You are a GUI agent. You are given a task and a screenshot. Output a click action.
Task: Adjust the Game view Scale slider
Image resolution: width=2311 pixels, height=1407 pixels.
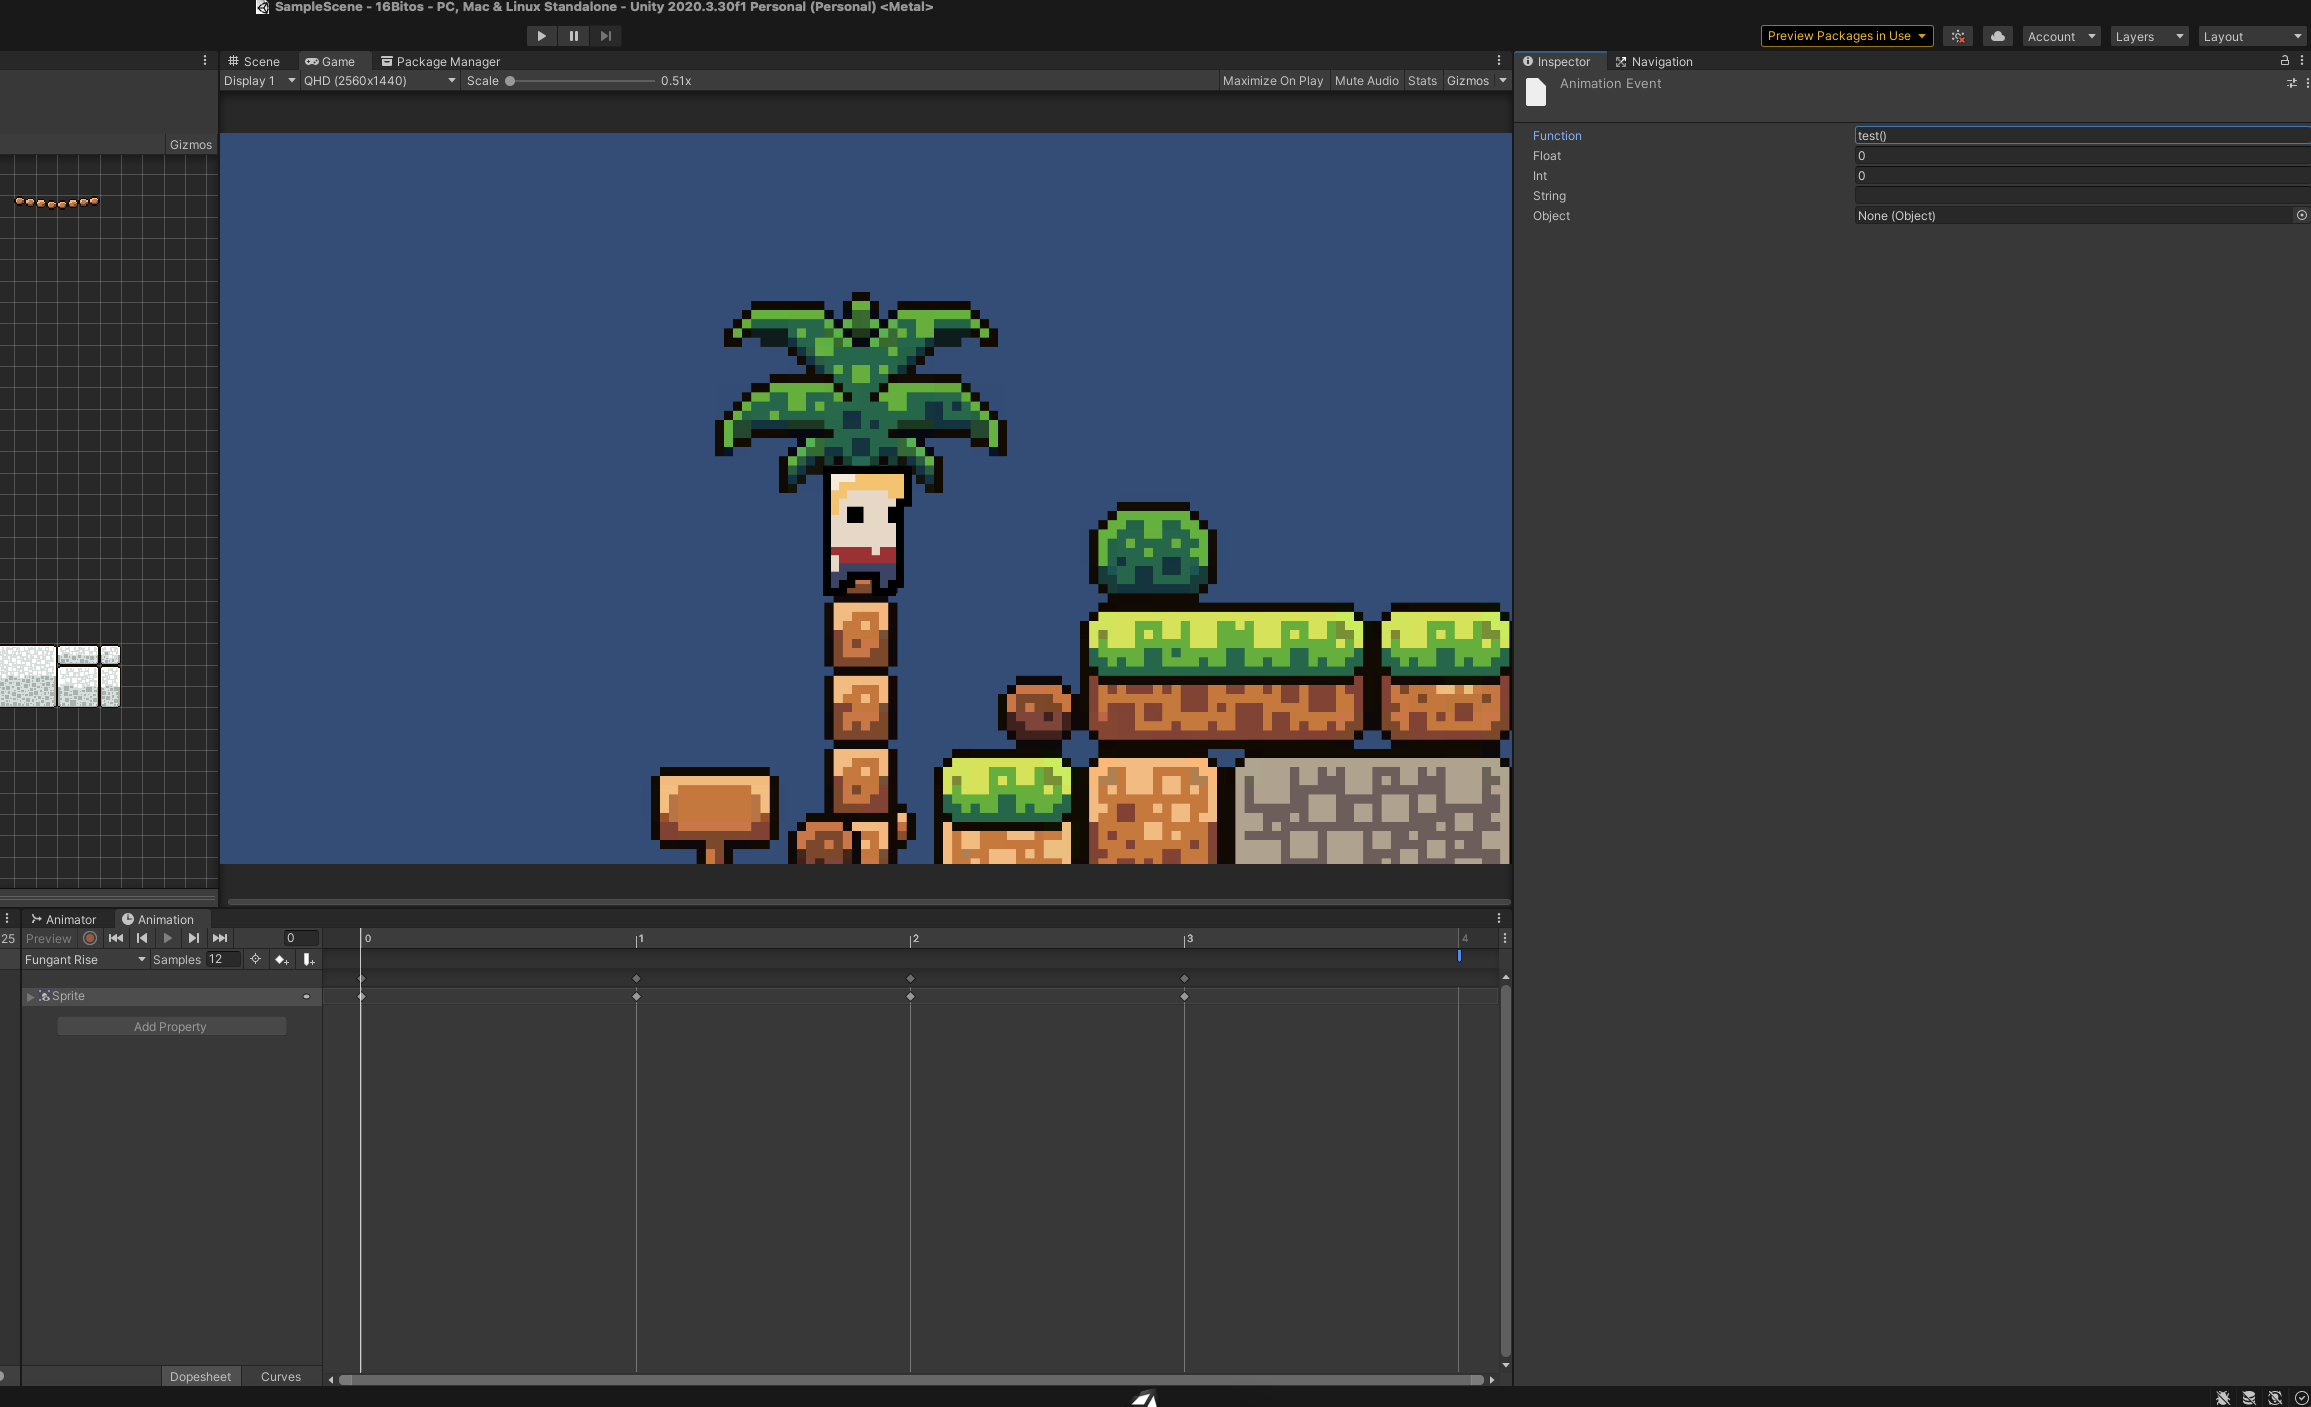pyautogui.click(x=510, y=81)
